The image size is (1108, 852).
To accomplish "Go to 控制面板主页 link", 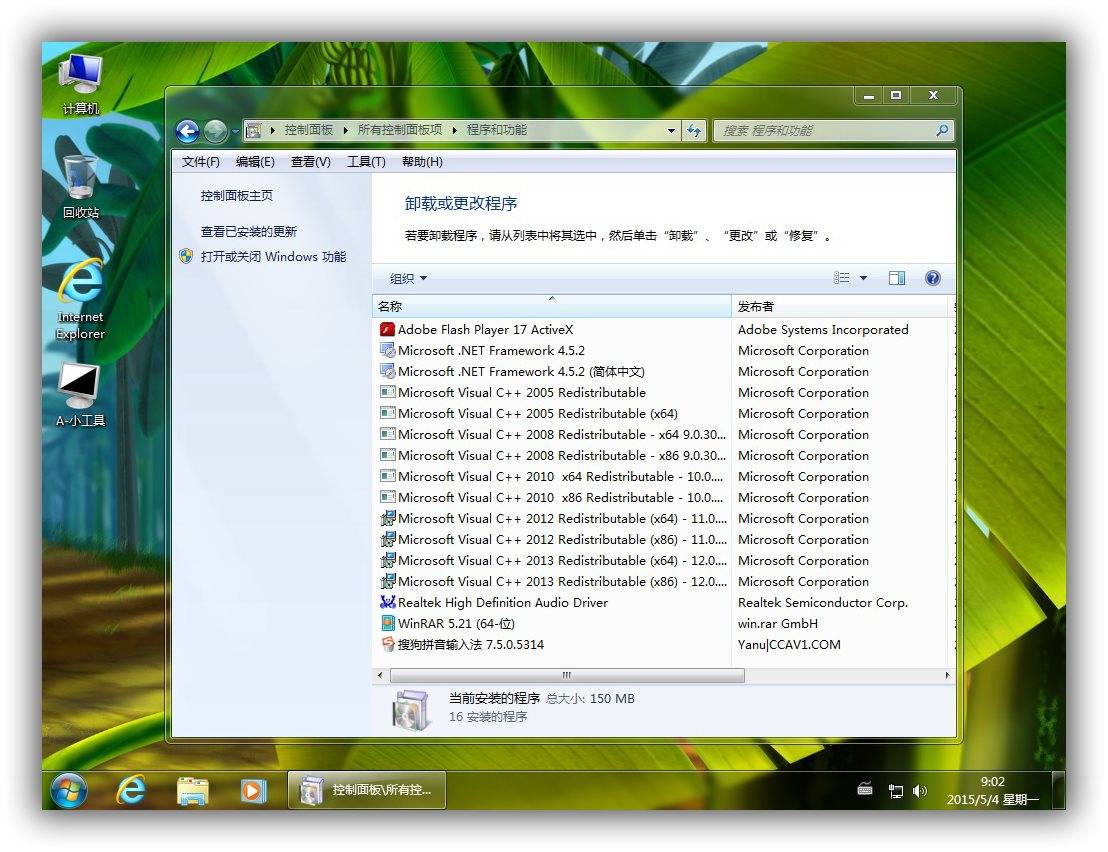I will pyautogui.click(x=237, y=196).
